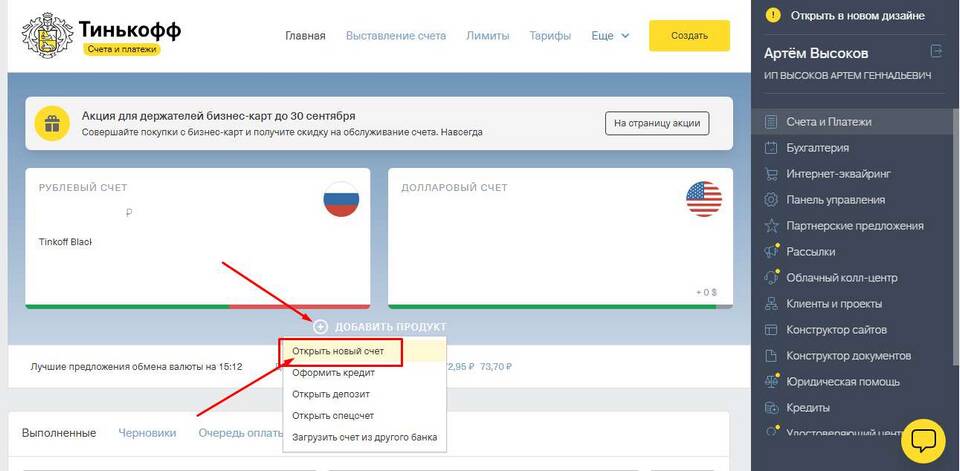Click the yellow Создать button

tap(689, 36)
